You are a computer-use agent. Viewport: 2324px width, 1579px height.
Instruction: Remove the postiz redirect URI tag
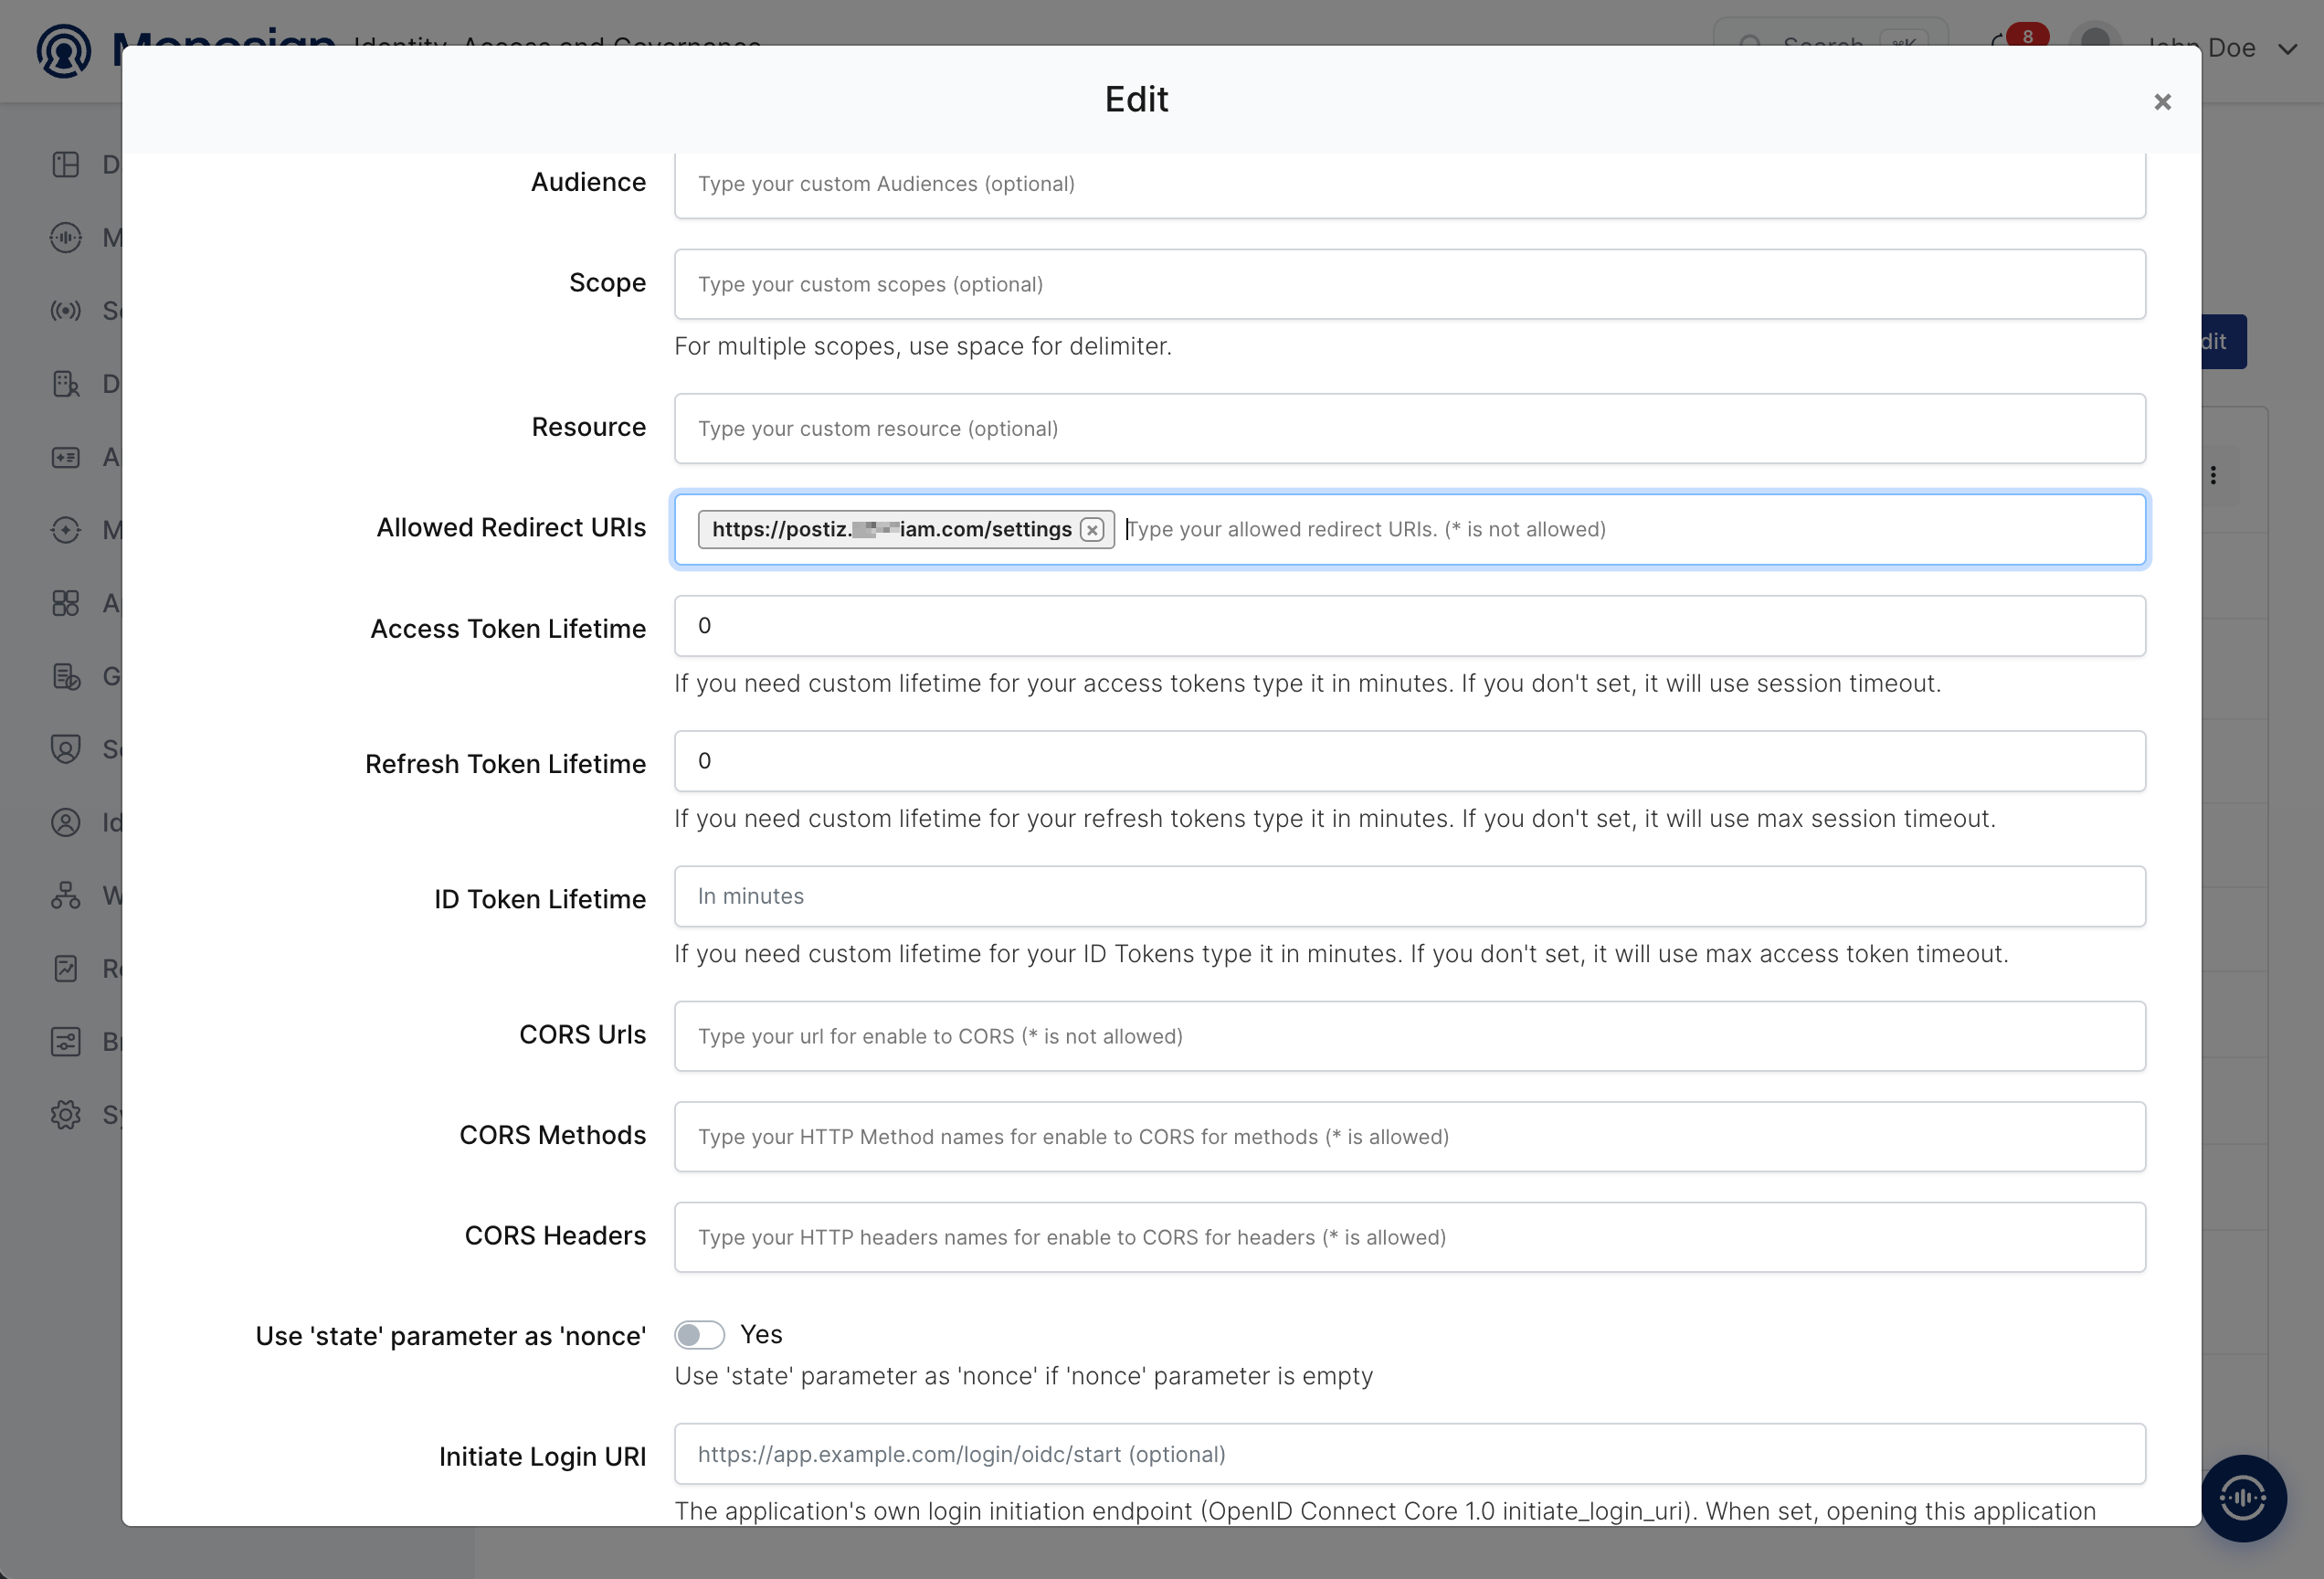point(1092,530)
